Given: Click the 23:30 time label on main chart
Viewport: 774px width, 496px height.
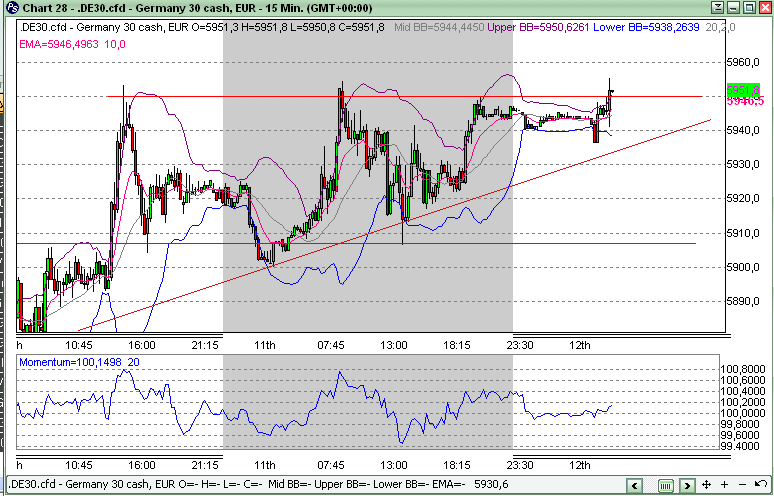Looking at the screenshot, I should pyautogui.click(x=520, y=345).
